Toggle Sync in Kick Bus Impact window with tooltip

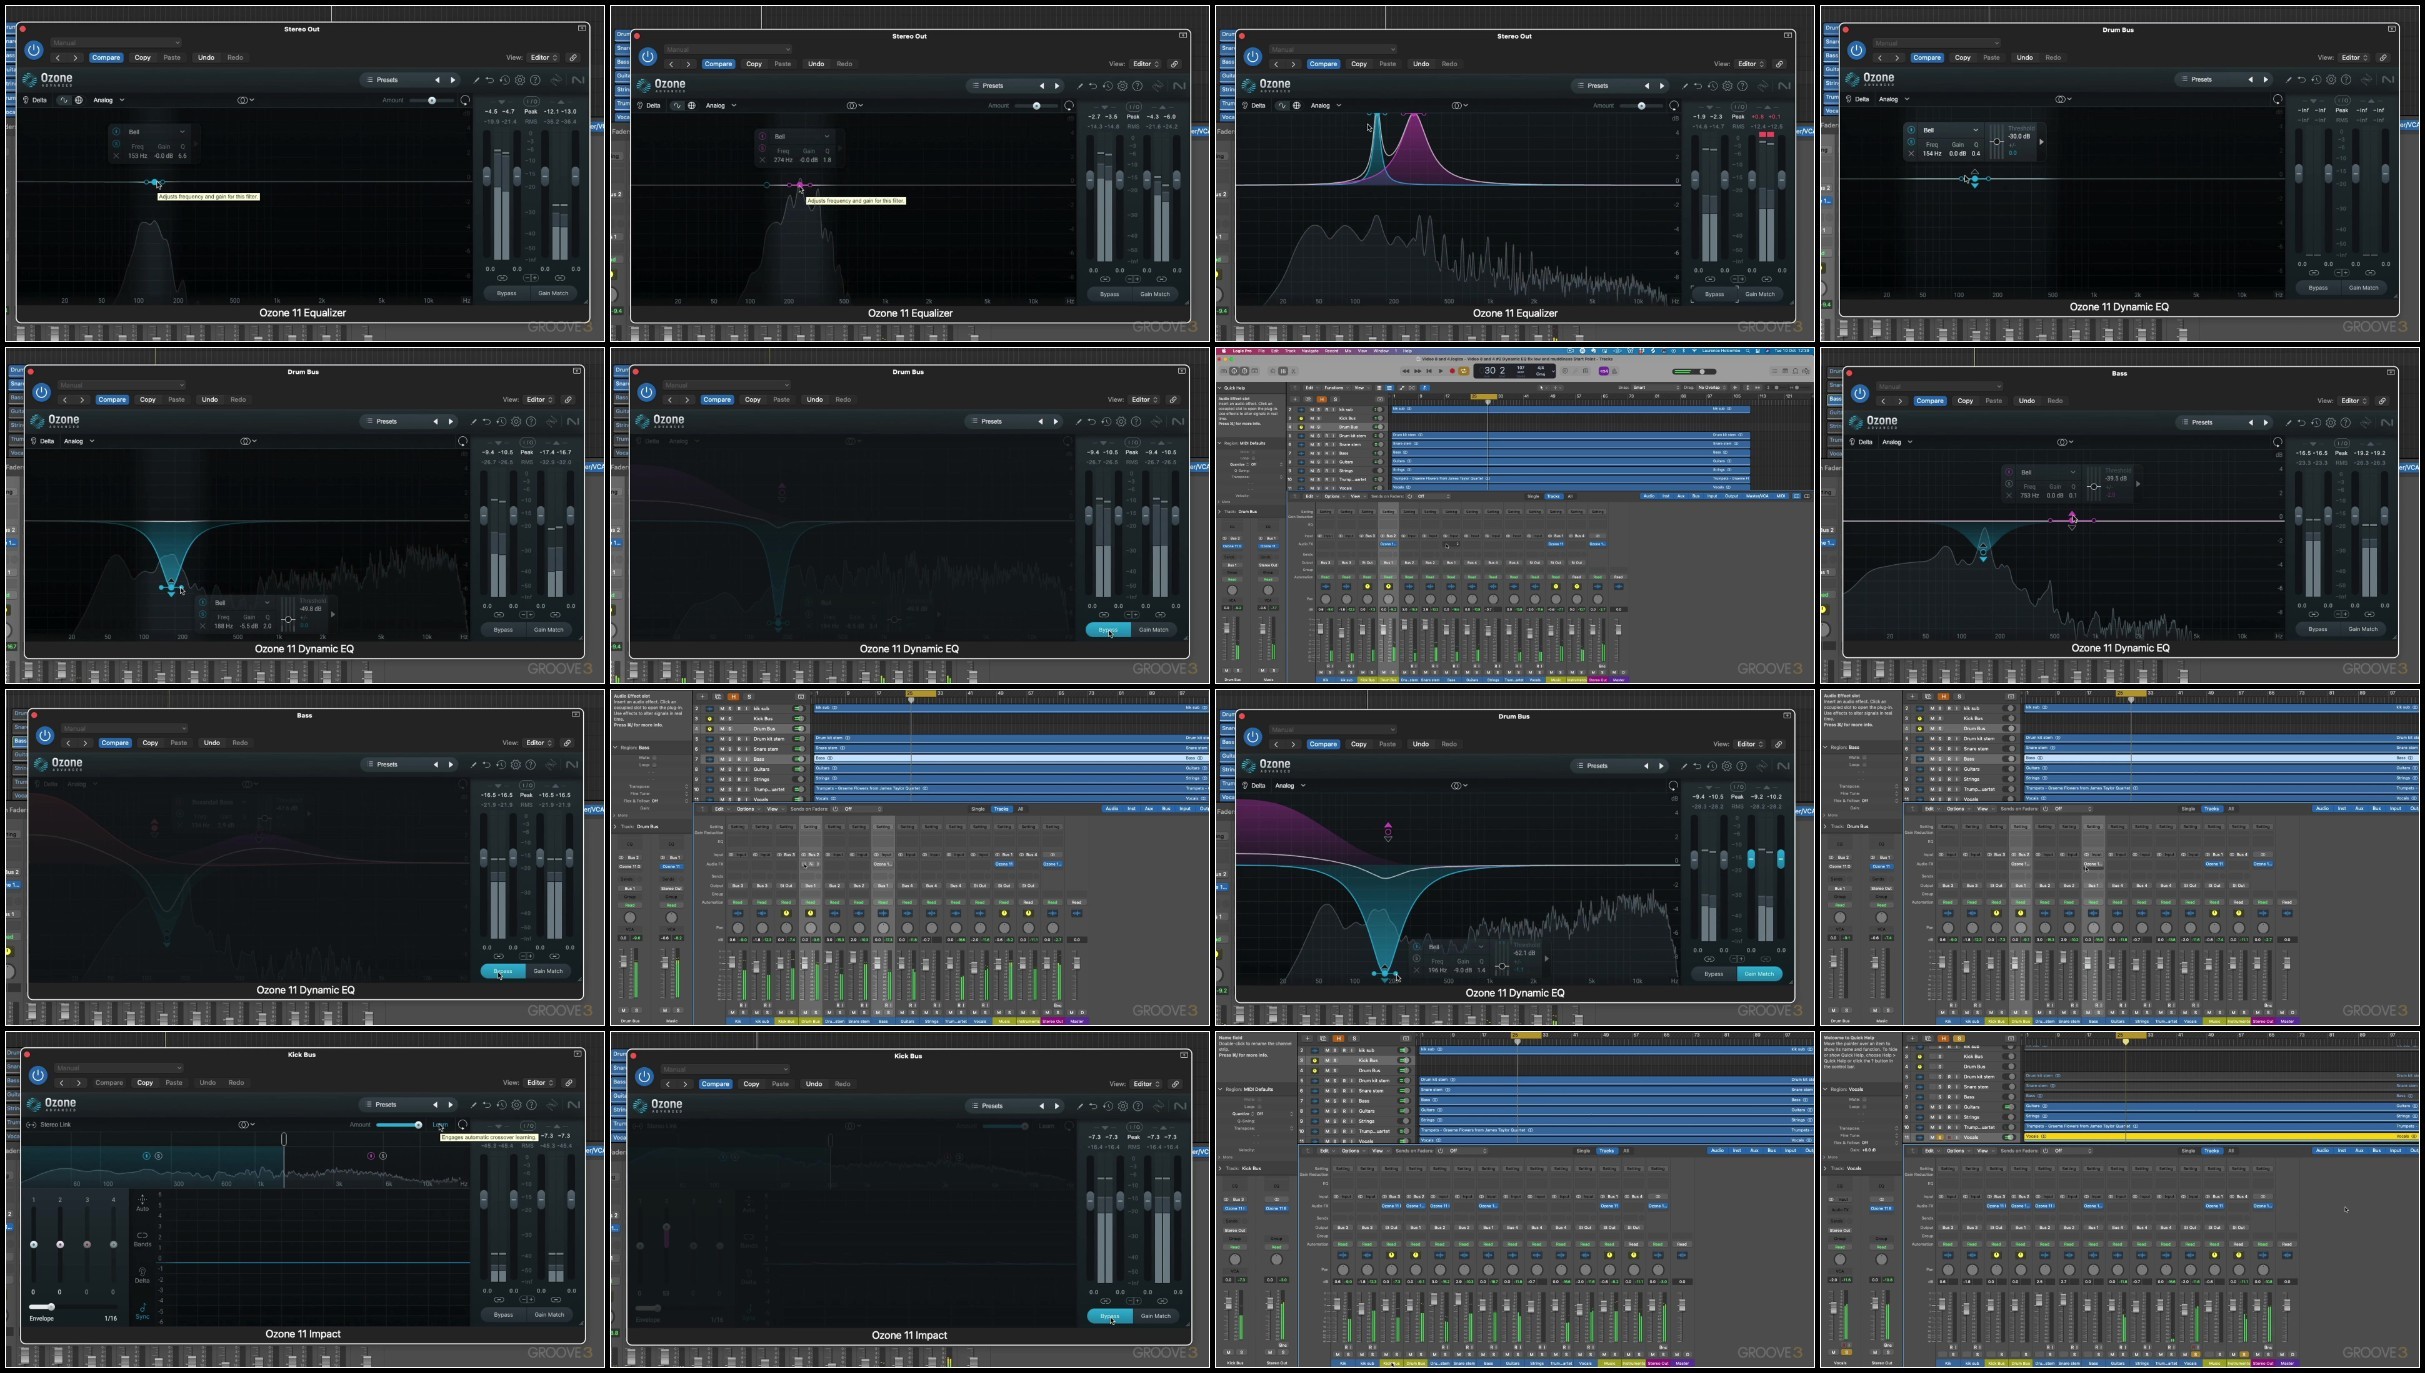(x=143, y=1311)
